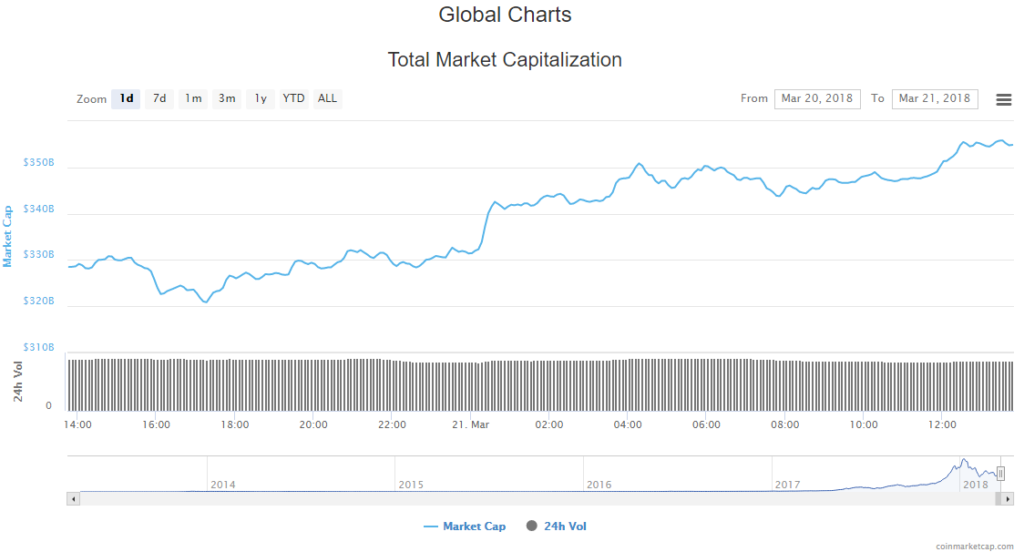The image size is (1024, 552).
Task: Choose the 3m zoom range
Action: (227, 98)
